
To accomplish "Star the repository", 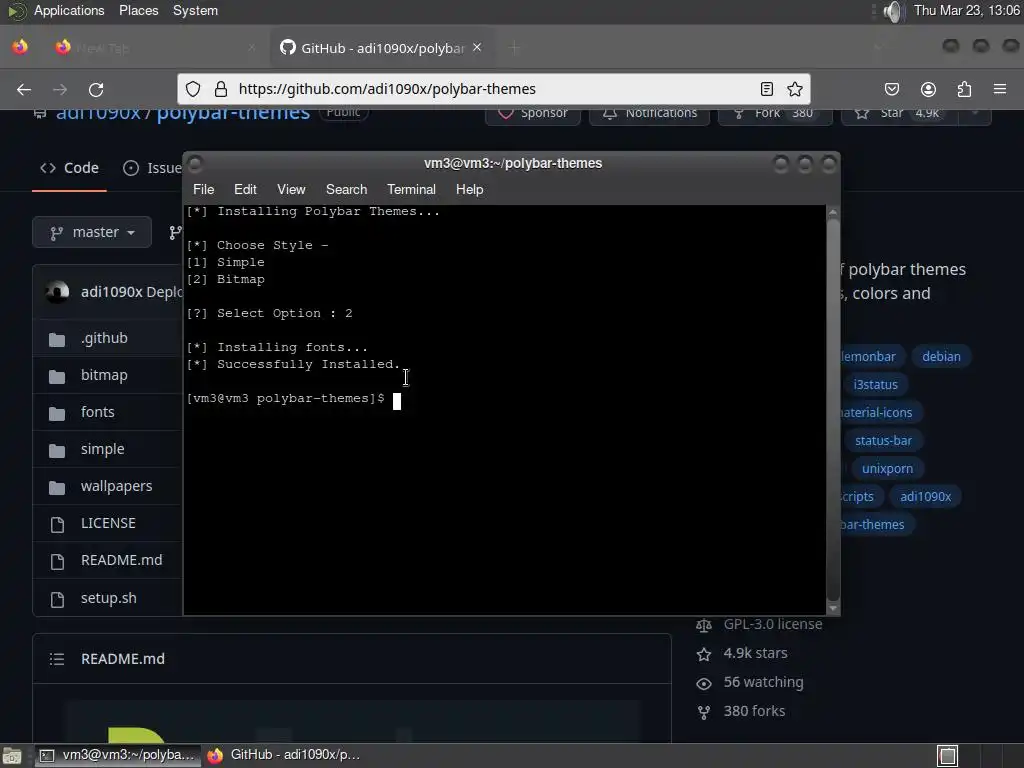I will click(899, 114).
